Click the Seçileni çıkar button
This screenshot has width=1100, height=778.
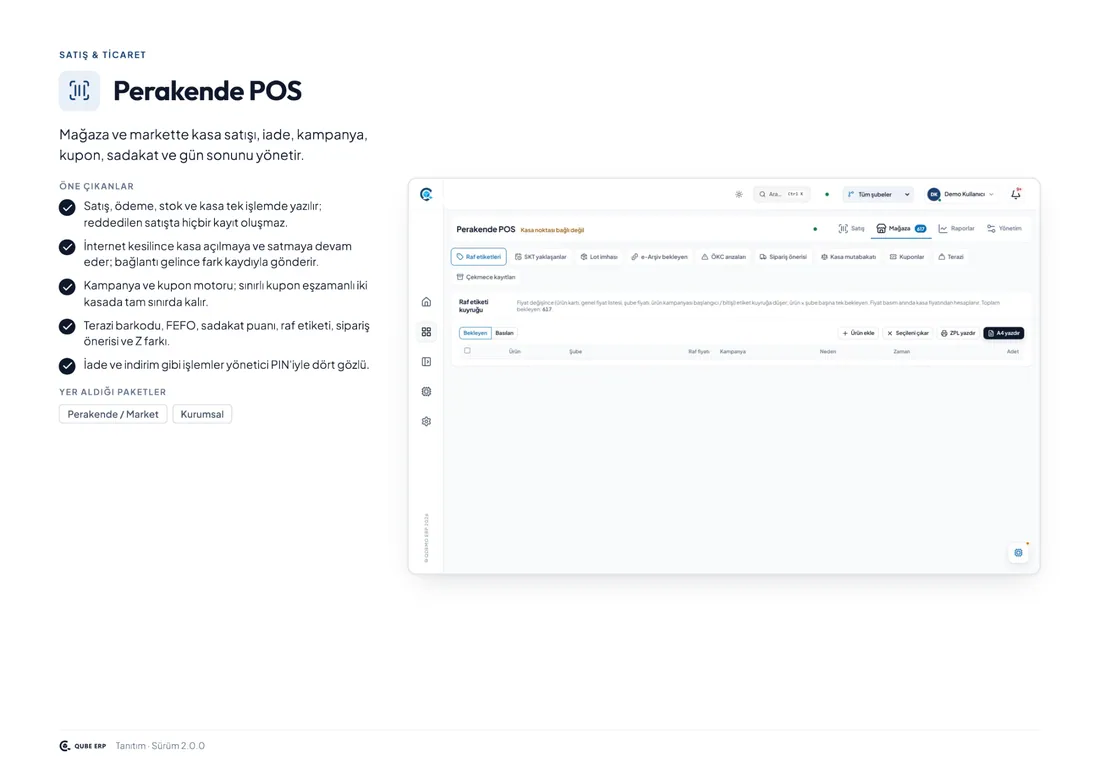908,333
